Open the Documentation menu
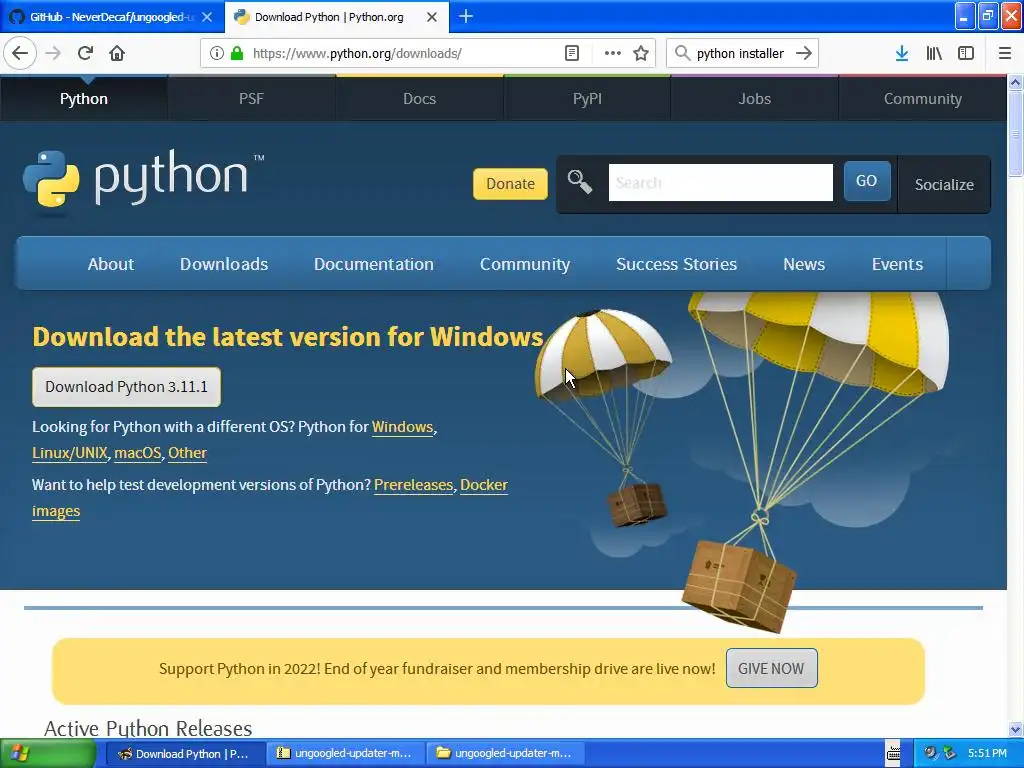 [x=374, y=264]
